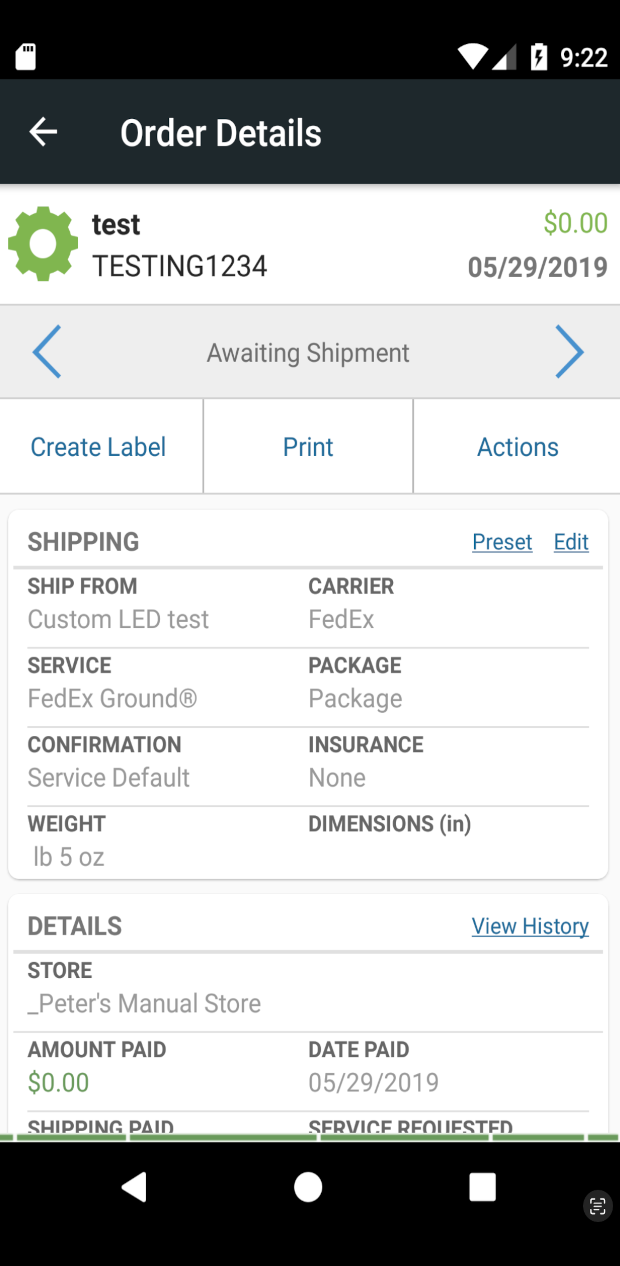The height and width of the screenshot is (1266, 620).
Task: Tap Create Label for this order
Action: [99, 446]
